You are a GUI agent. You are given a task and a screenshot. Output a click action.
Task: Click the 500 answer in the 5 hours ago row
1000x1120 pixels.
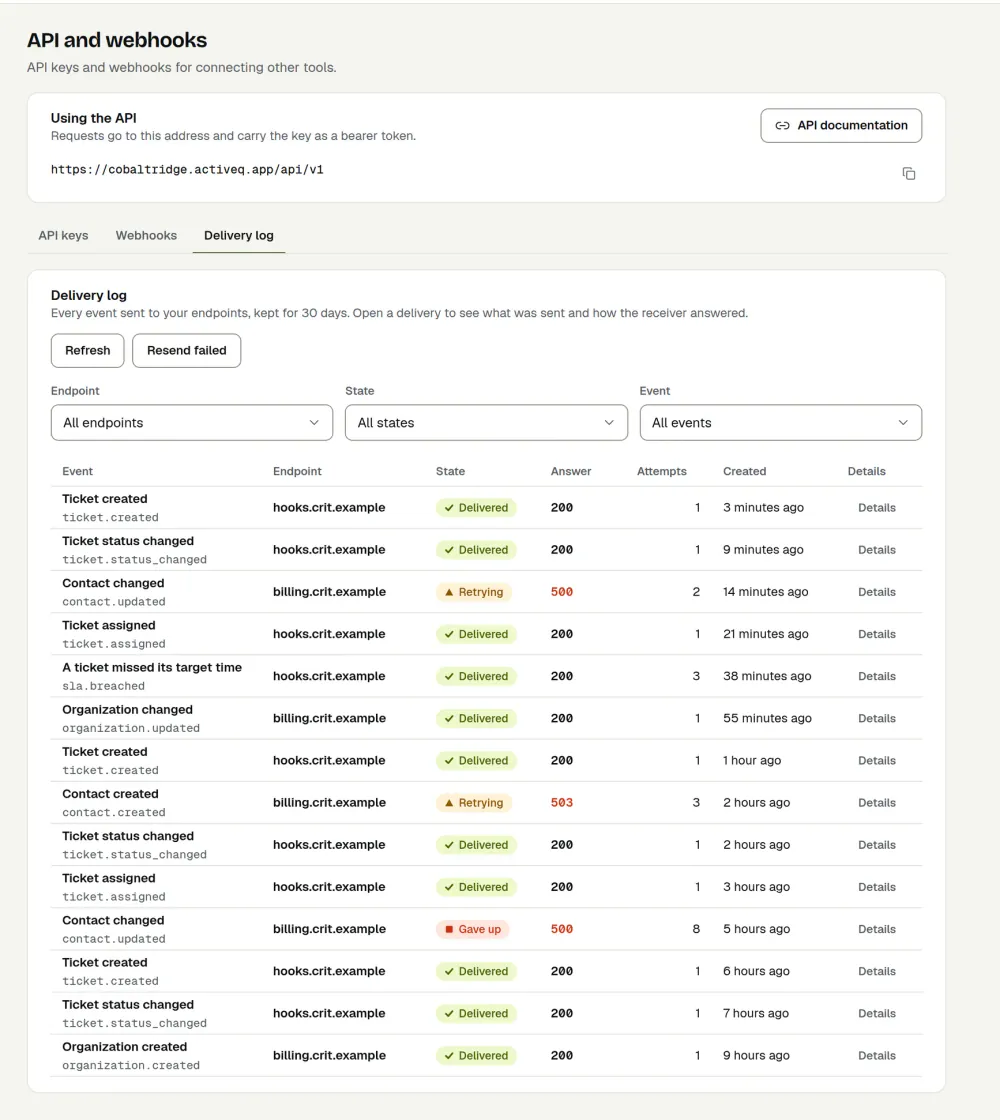tap(561, 929)
